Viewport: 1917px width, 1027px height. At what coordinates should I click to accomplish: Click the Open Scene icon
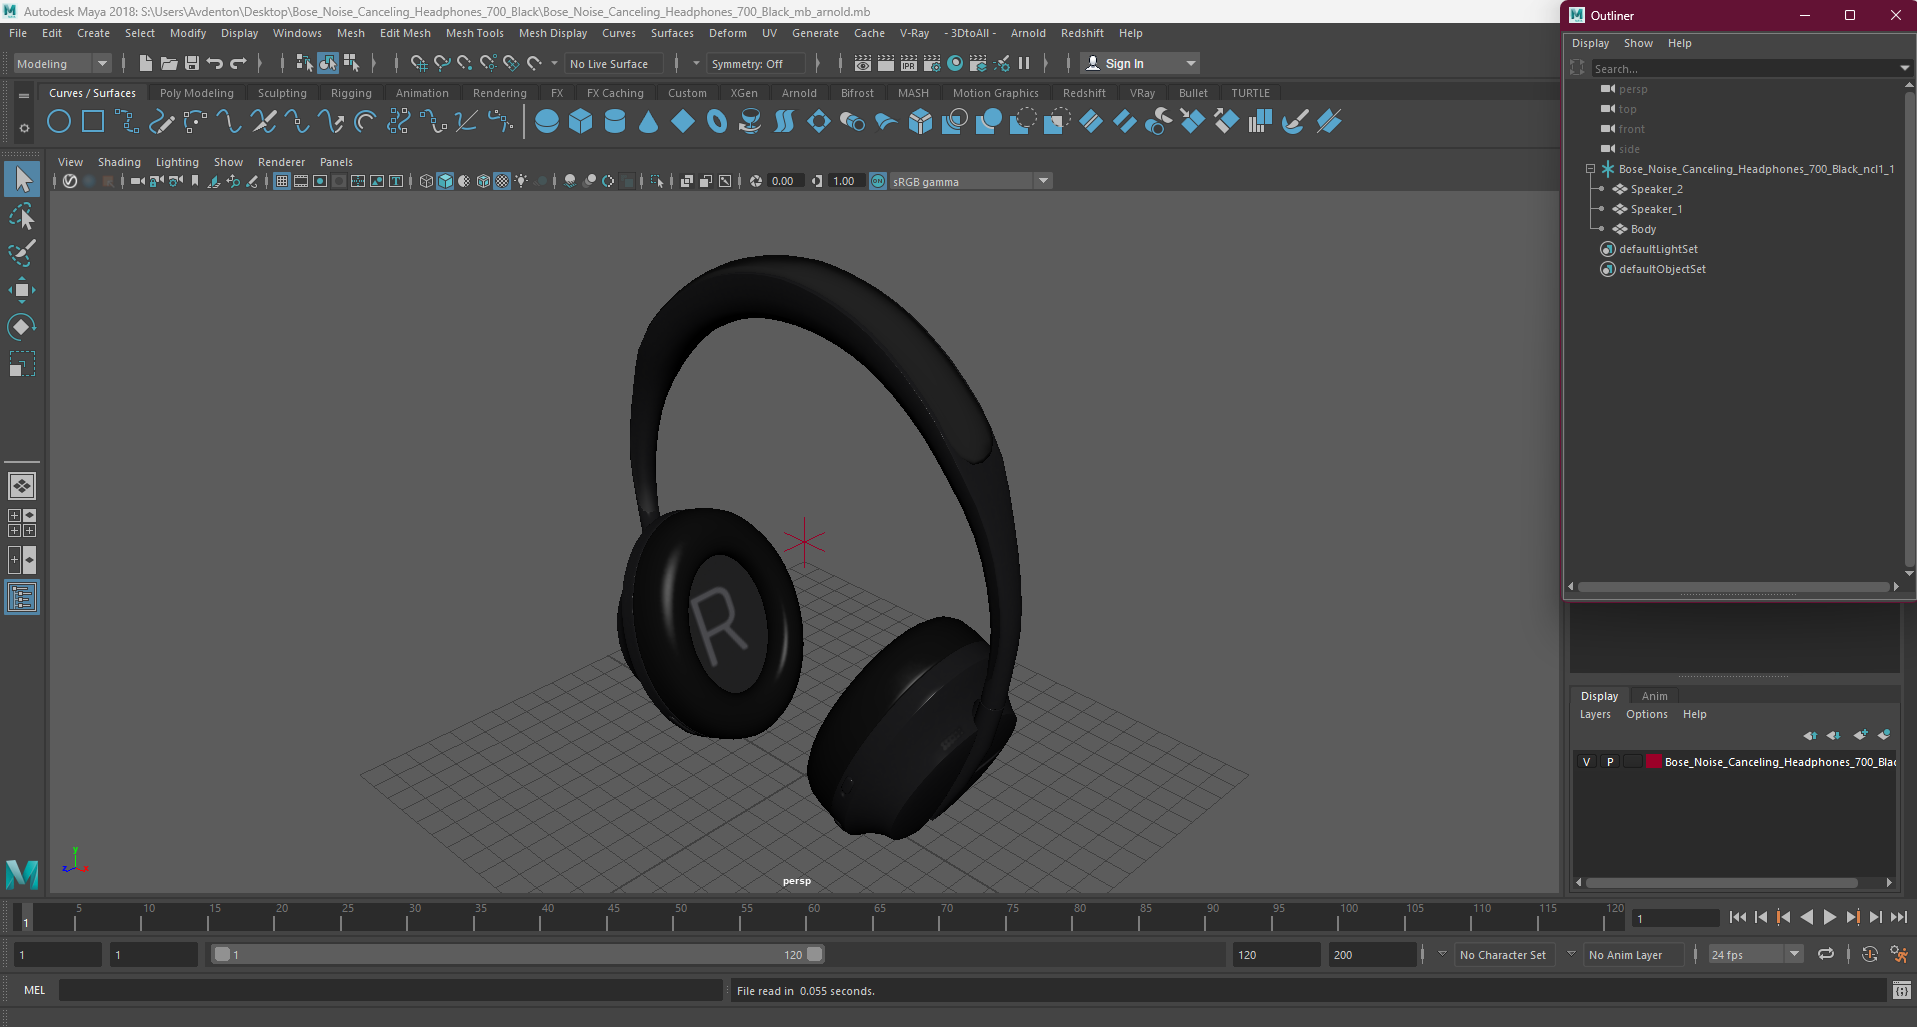click(168, 63)
